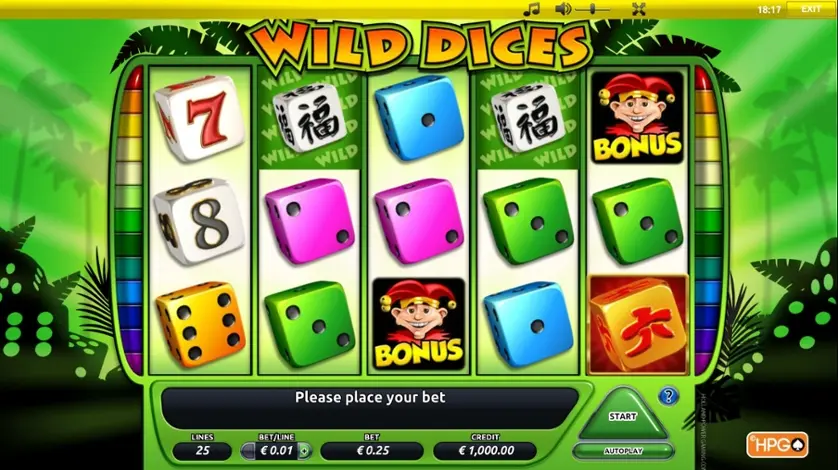Click the Credit display showing € 1,000.00

pyautogui.click(x=485, y=451)
